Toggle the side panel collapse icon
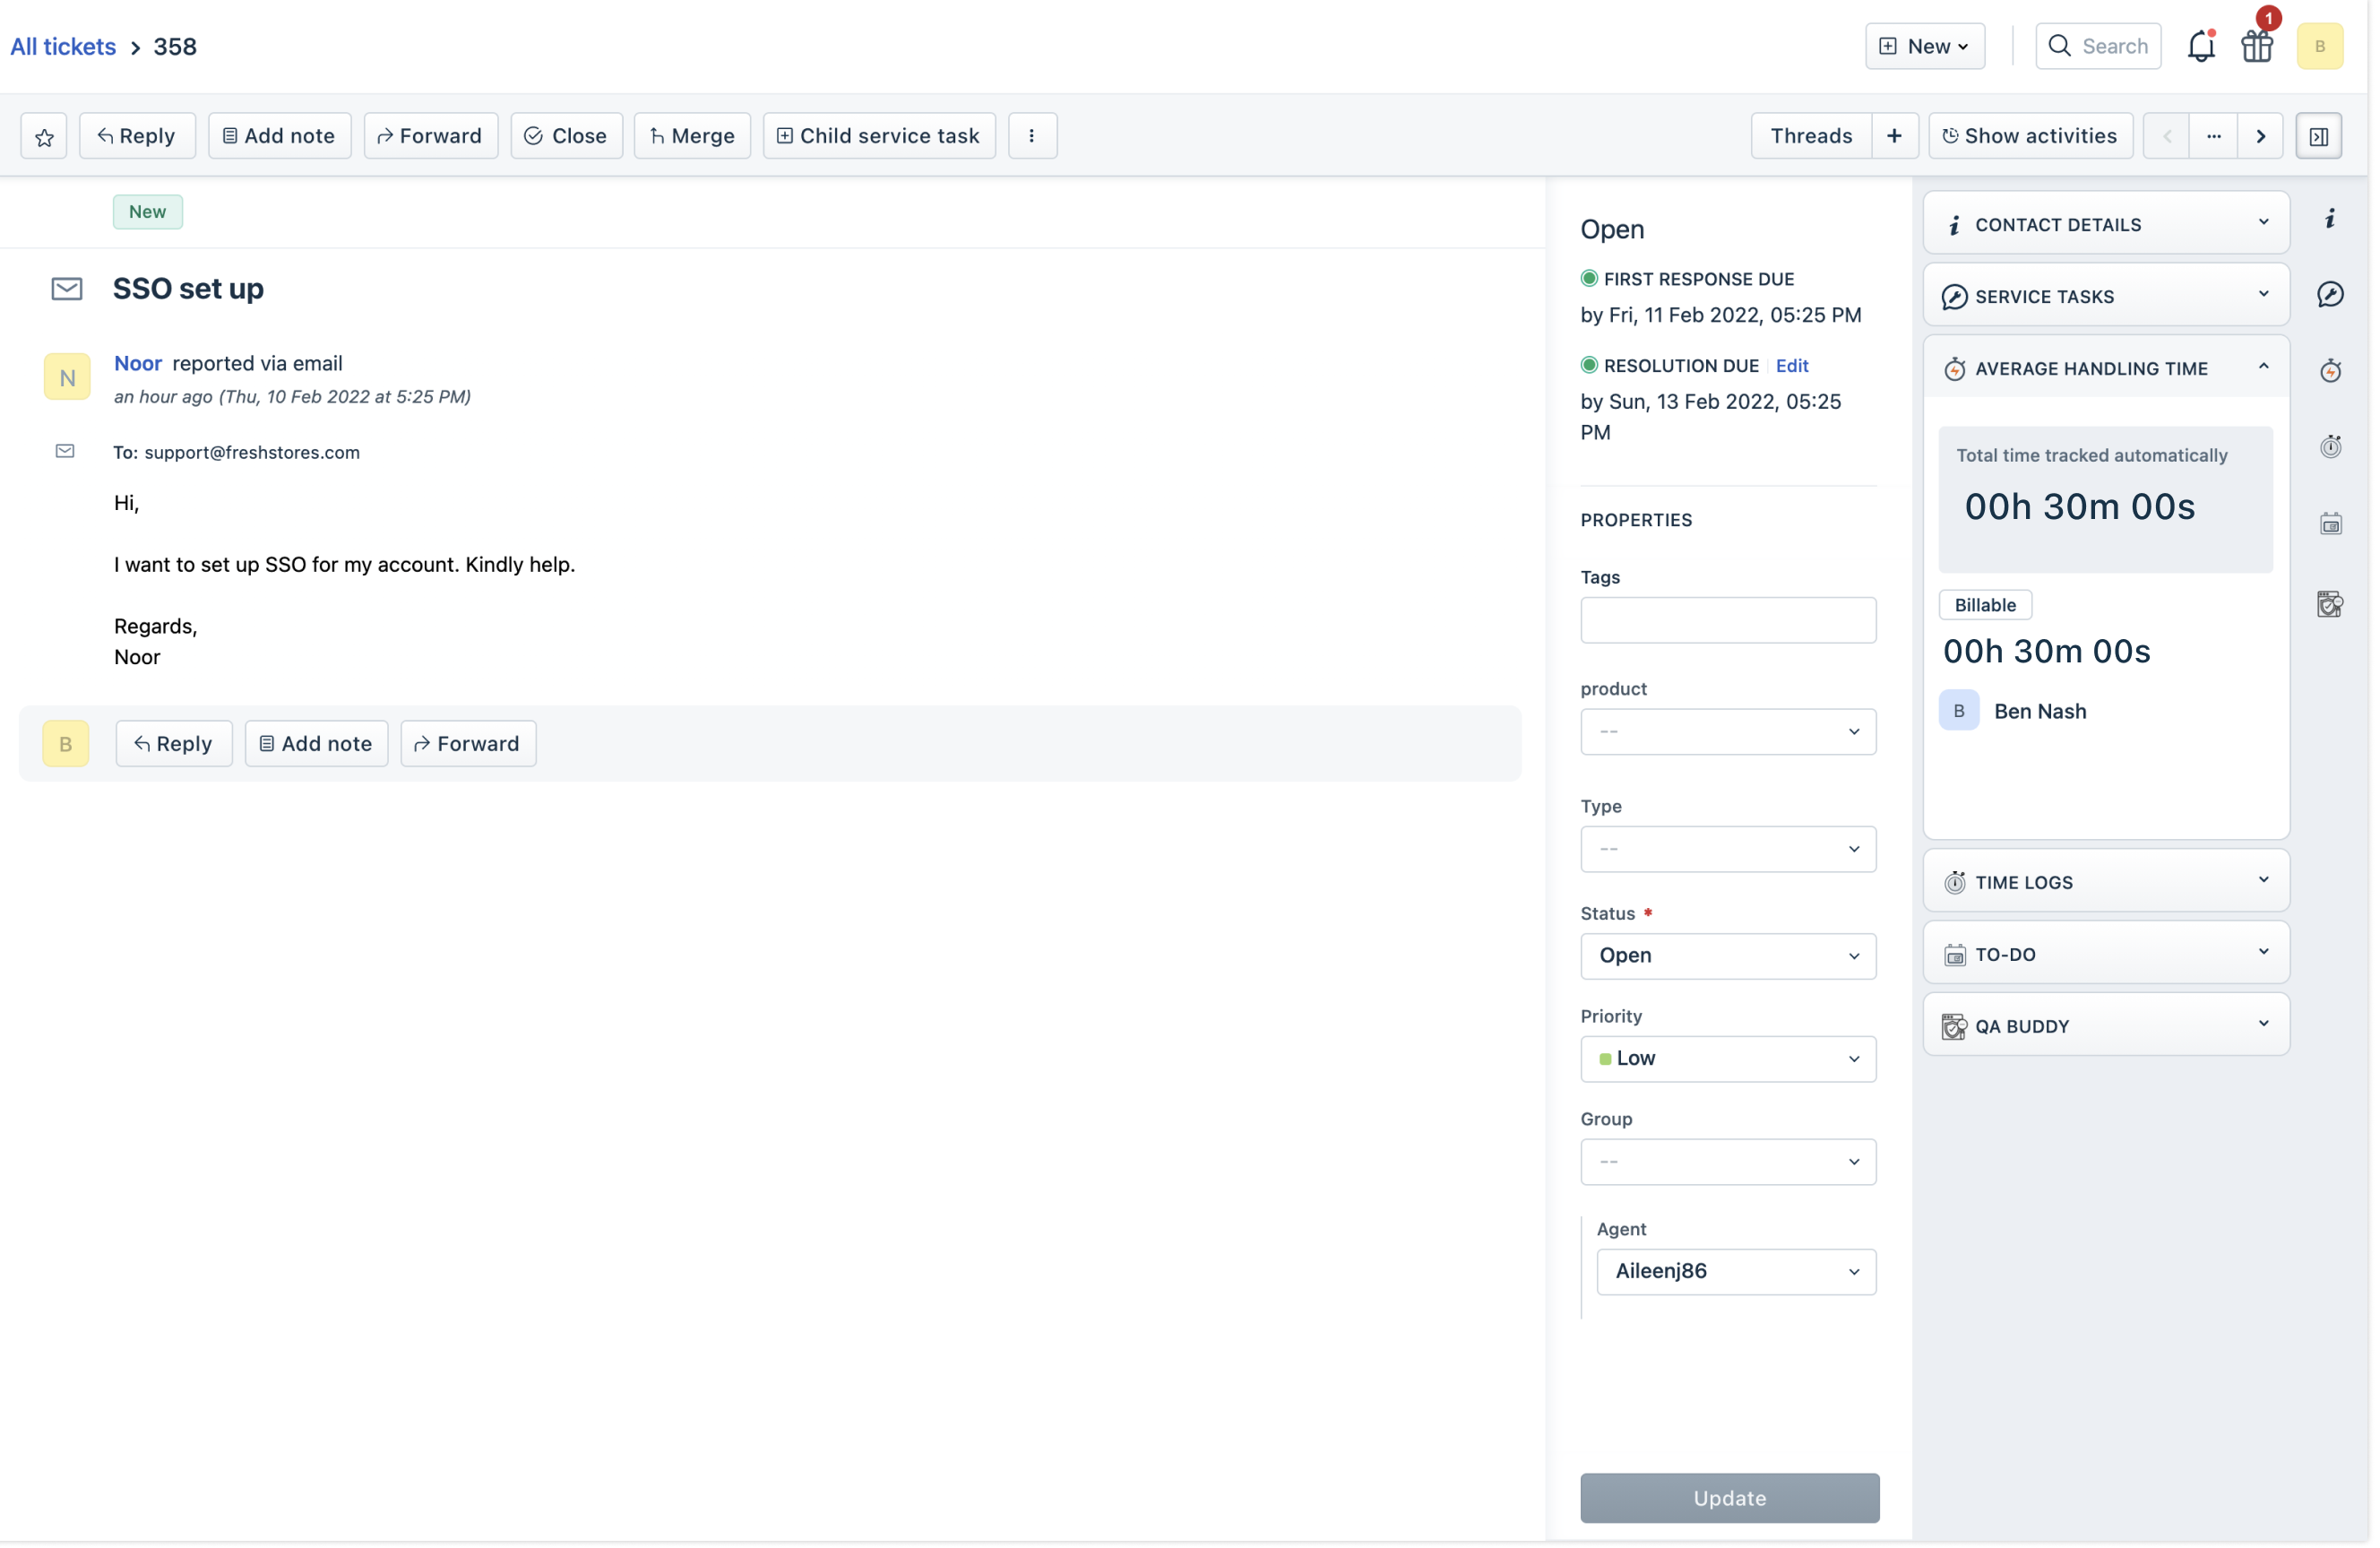Screen dimensions: 2380x1548 coord(2319,136)
